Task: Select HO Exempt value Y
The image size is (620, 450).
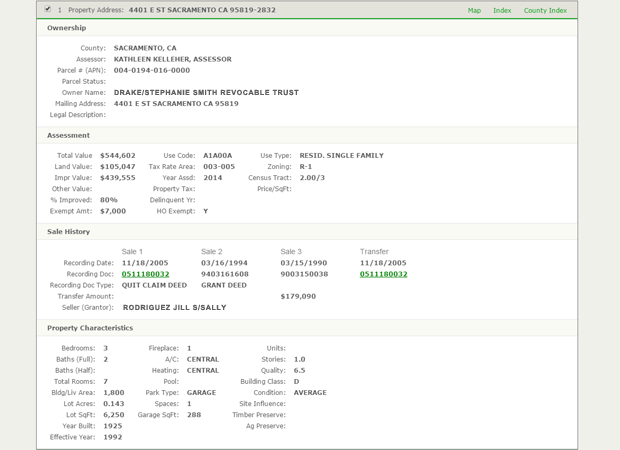Action: tap(206, 211)
